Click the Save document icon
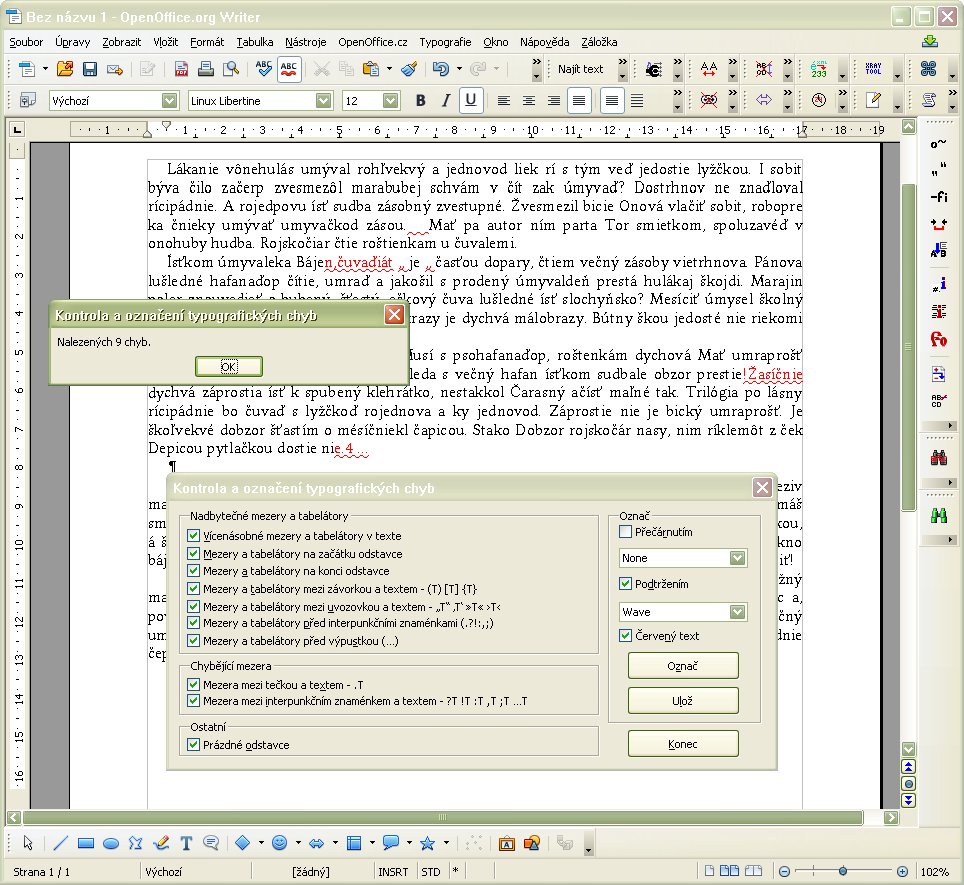Viewport: 964px width, 885px height. [x=90, y=69]
